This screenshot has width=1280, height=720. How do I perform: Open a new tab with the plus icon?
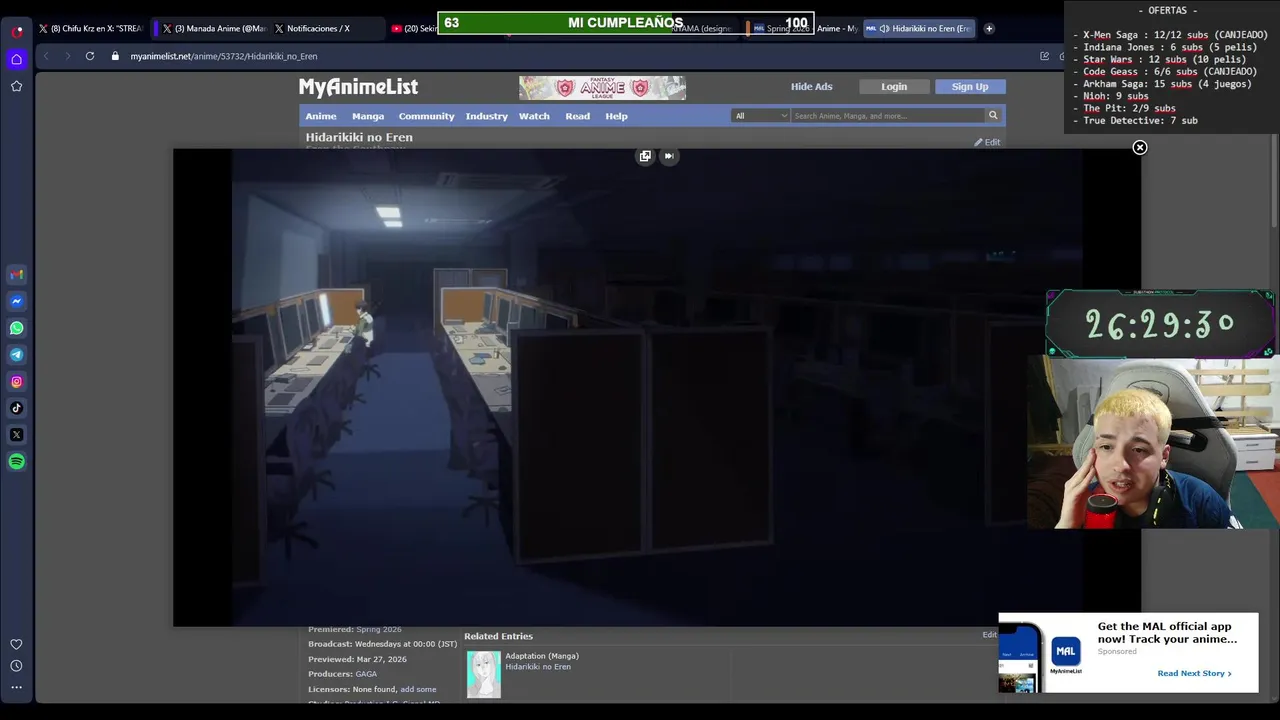coord(989,28)
